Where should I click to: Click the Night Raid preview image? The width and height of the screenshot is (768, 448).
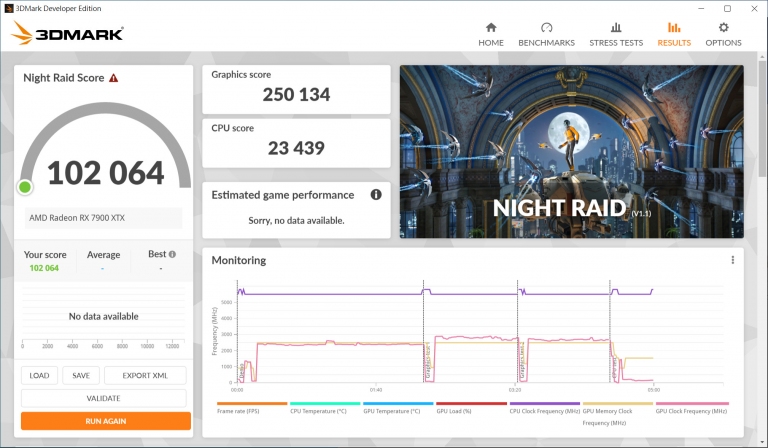pyautogui.click(x=572, y=152)
